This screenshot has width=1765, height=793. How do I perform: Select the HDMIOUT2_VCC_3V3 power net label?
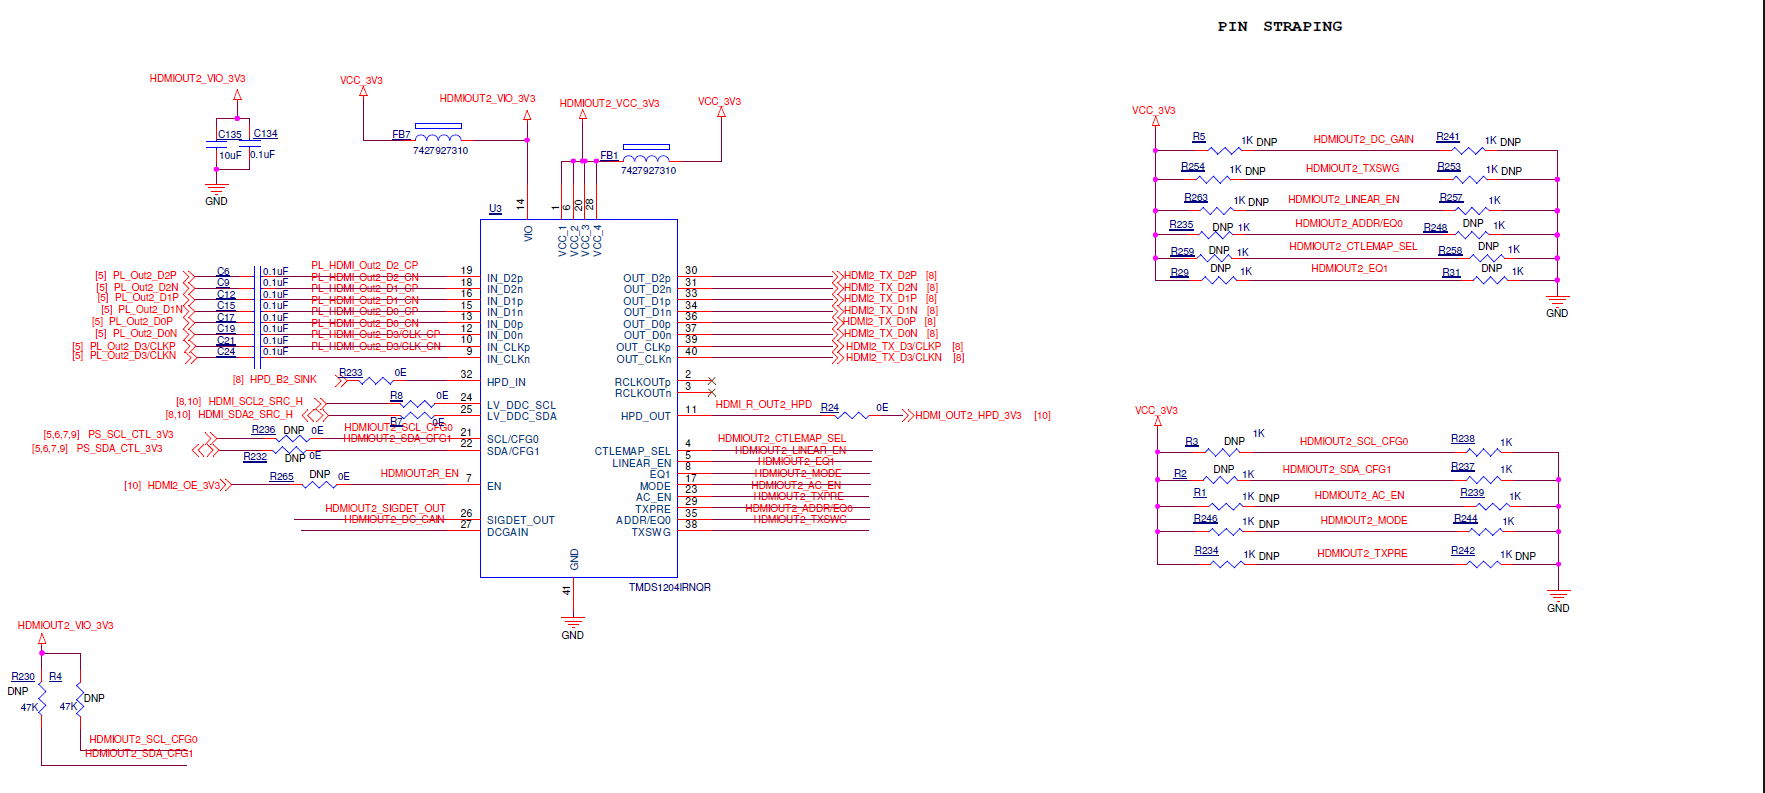609,103
